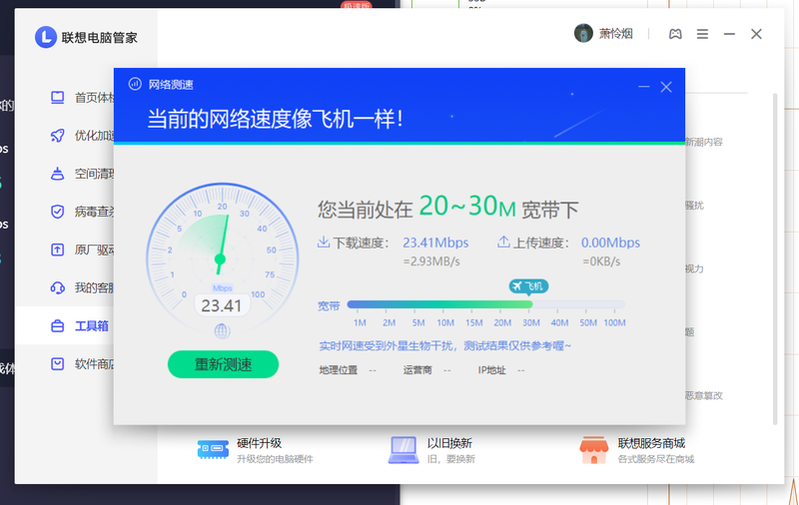Click the game controller icon in title bar
799x505 pixels.
676,34
